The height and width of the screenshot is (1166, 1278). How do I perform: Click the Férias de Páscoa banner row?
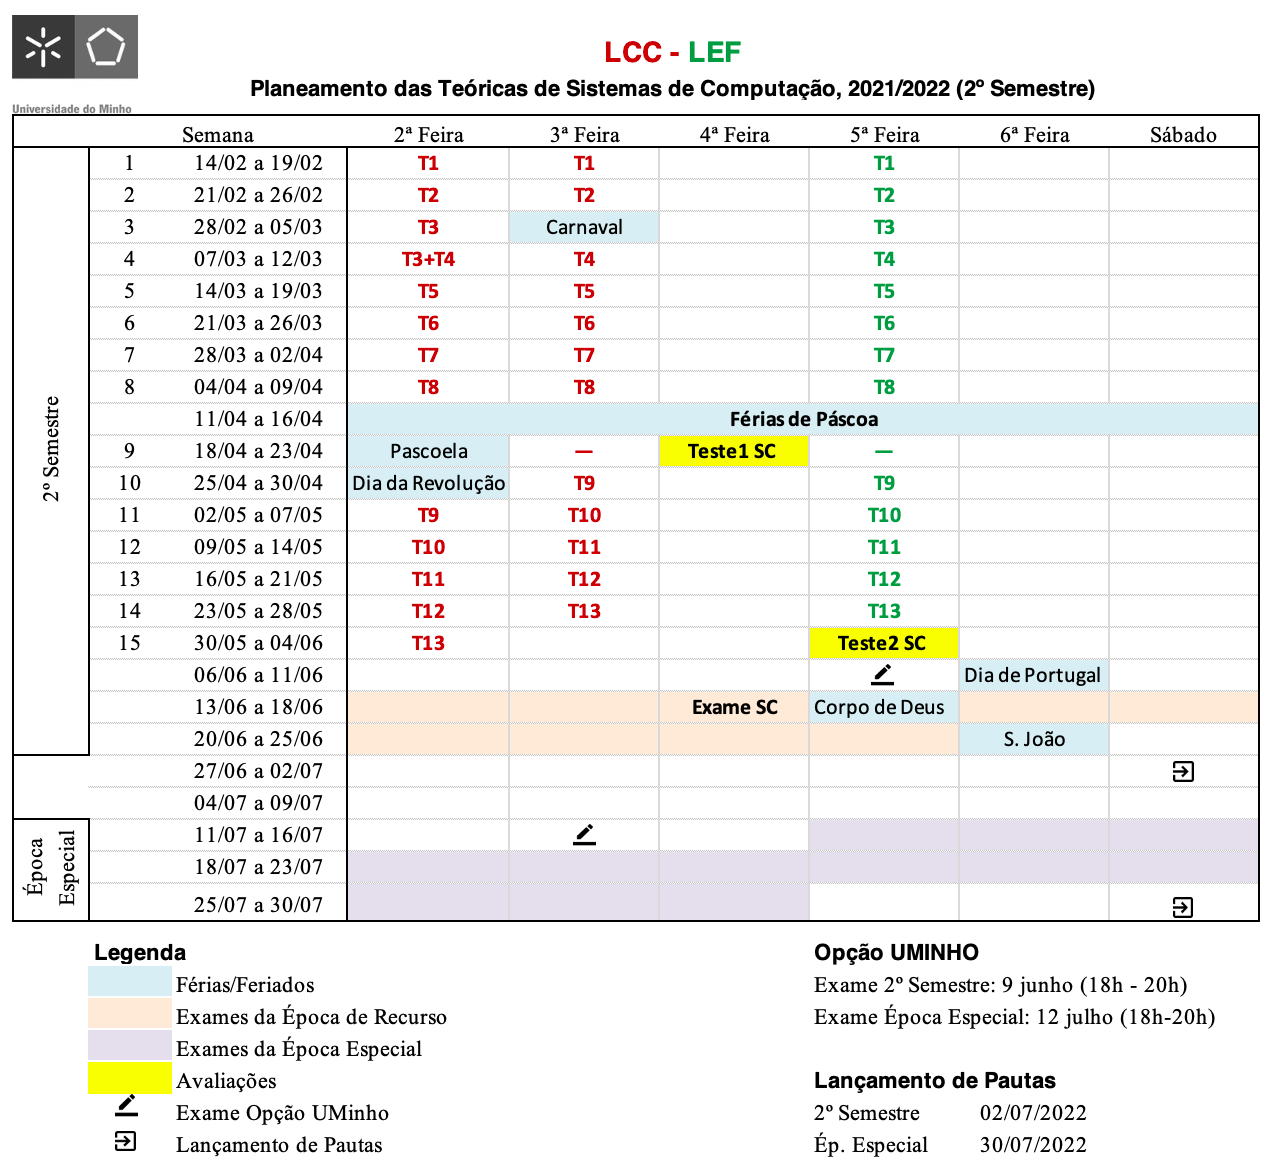(803, 419)
